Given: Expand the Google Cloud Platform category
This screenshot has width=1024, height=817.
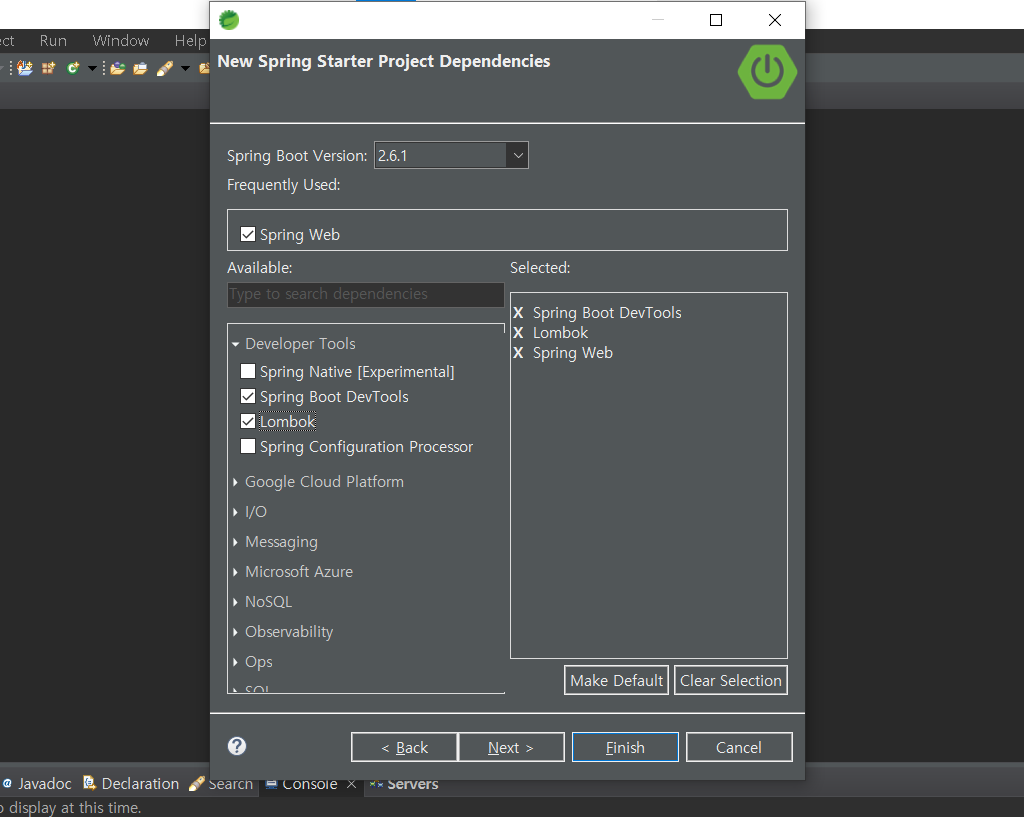Looking at the screenshot, I should (x=236, y=482).
